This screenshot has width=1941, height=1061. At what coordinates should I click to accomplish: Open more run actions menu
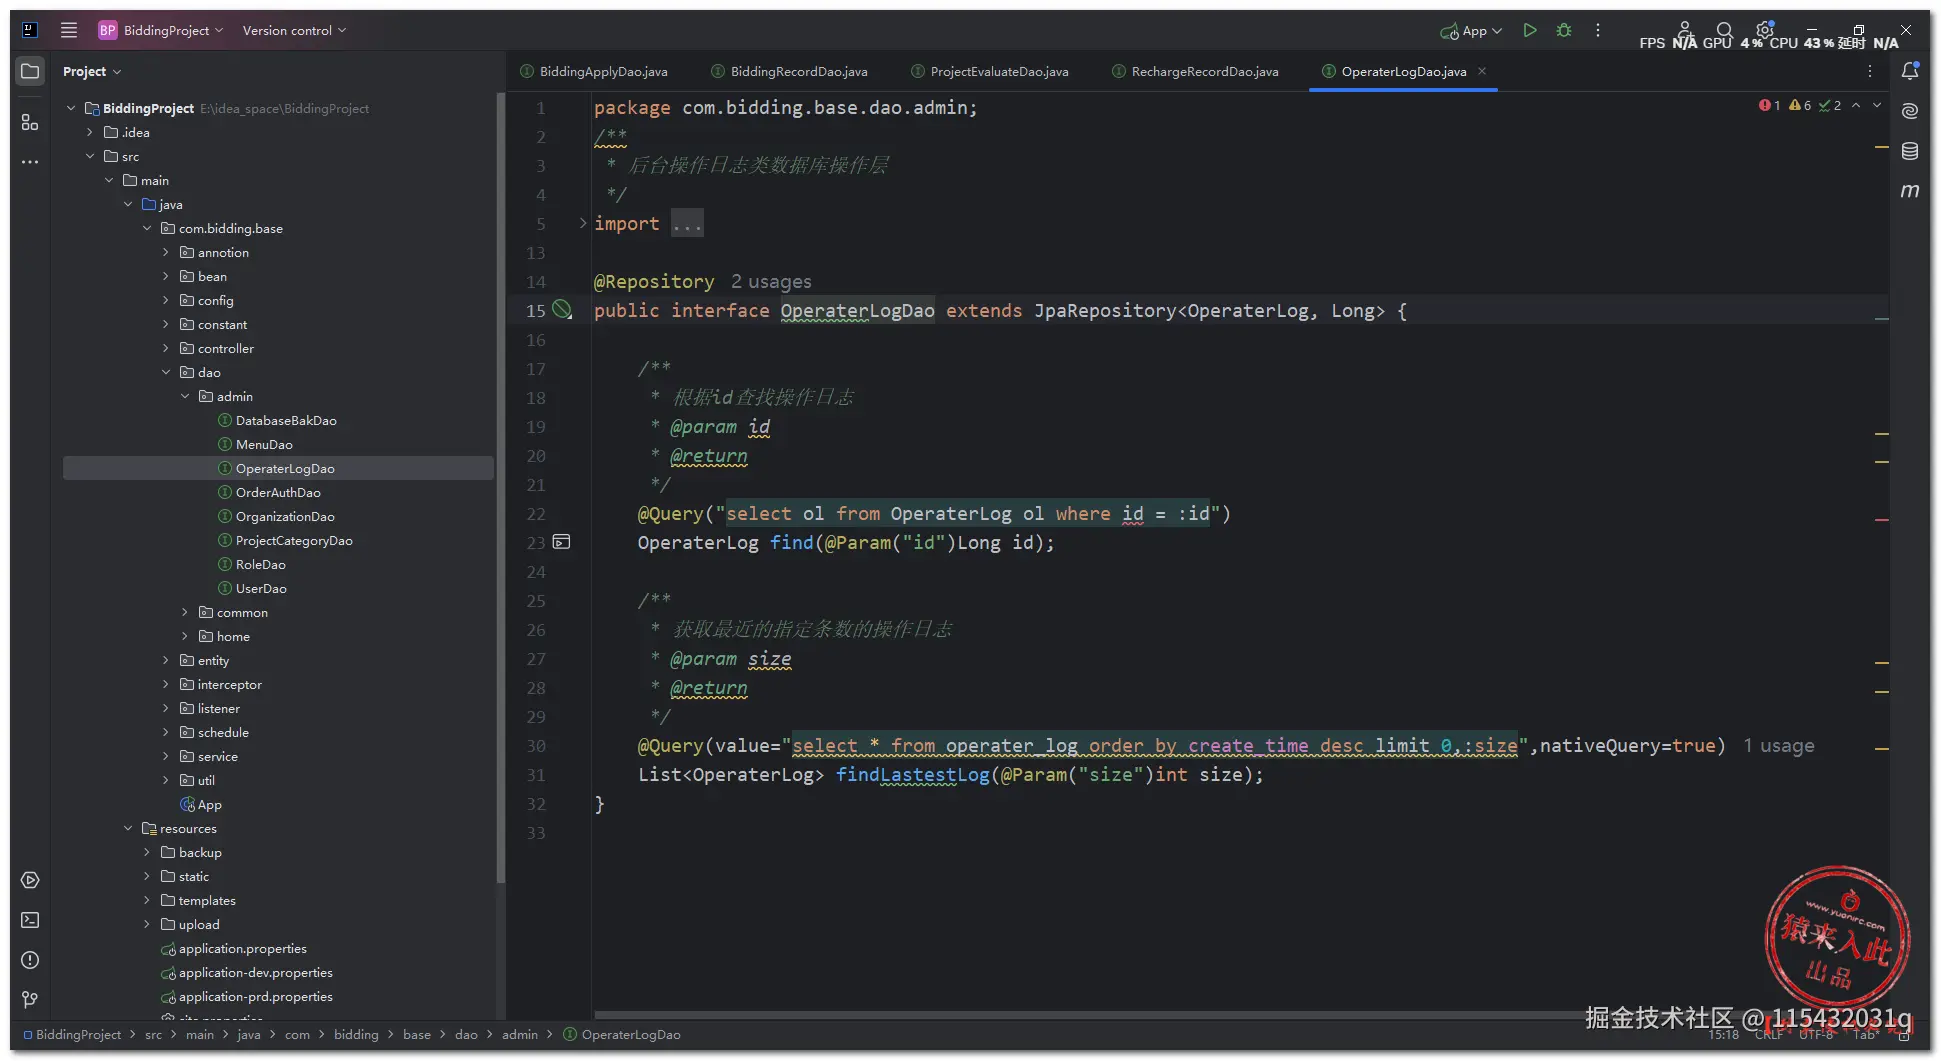click(1598, 30)
